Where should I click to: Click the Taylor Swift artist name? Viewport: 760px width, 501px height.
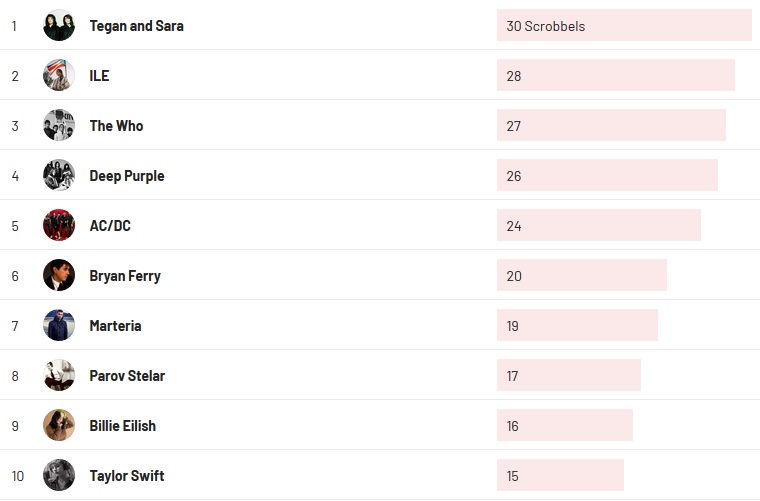(127, 476)
